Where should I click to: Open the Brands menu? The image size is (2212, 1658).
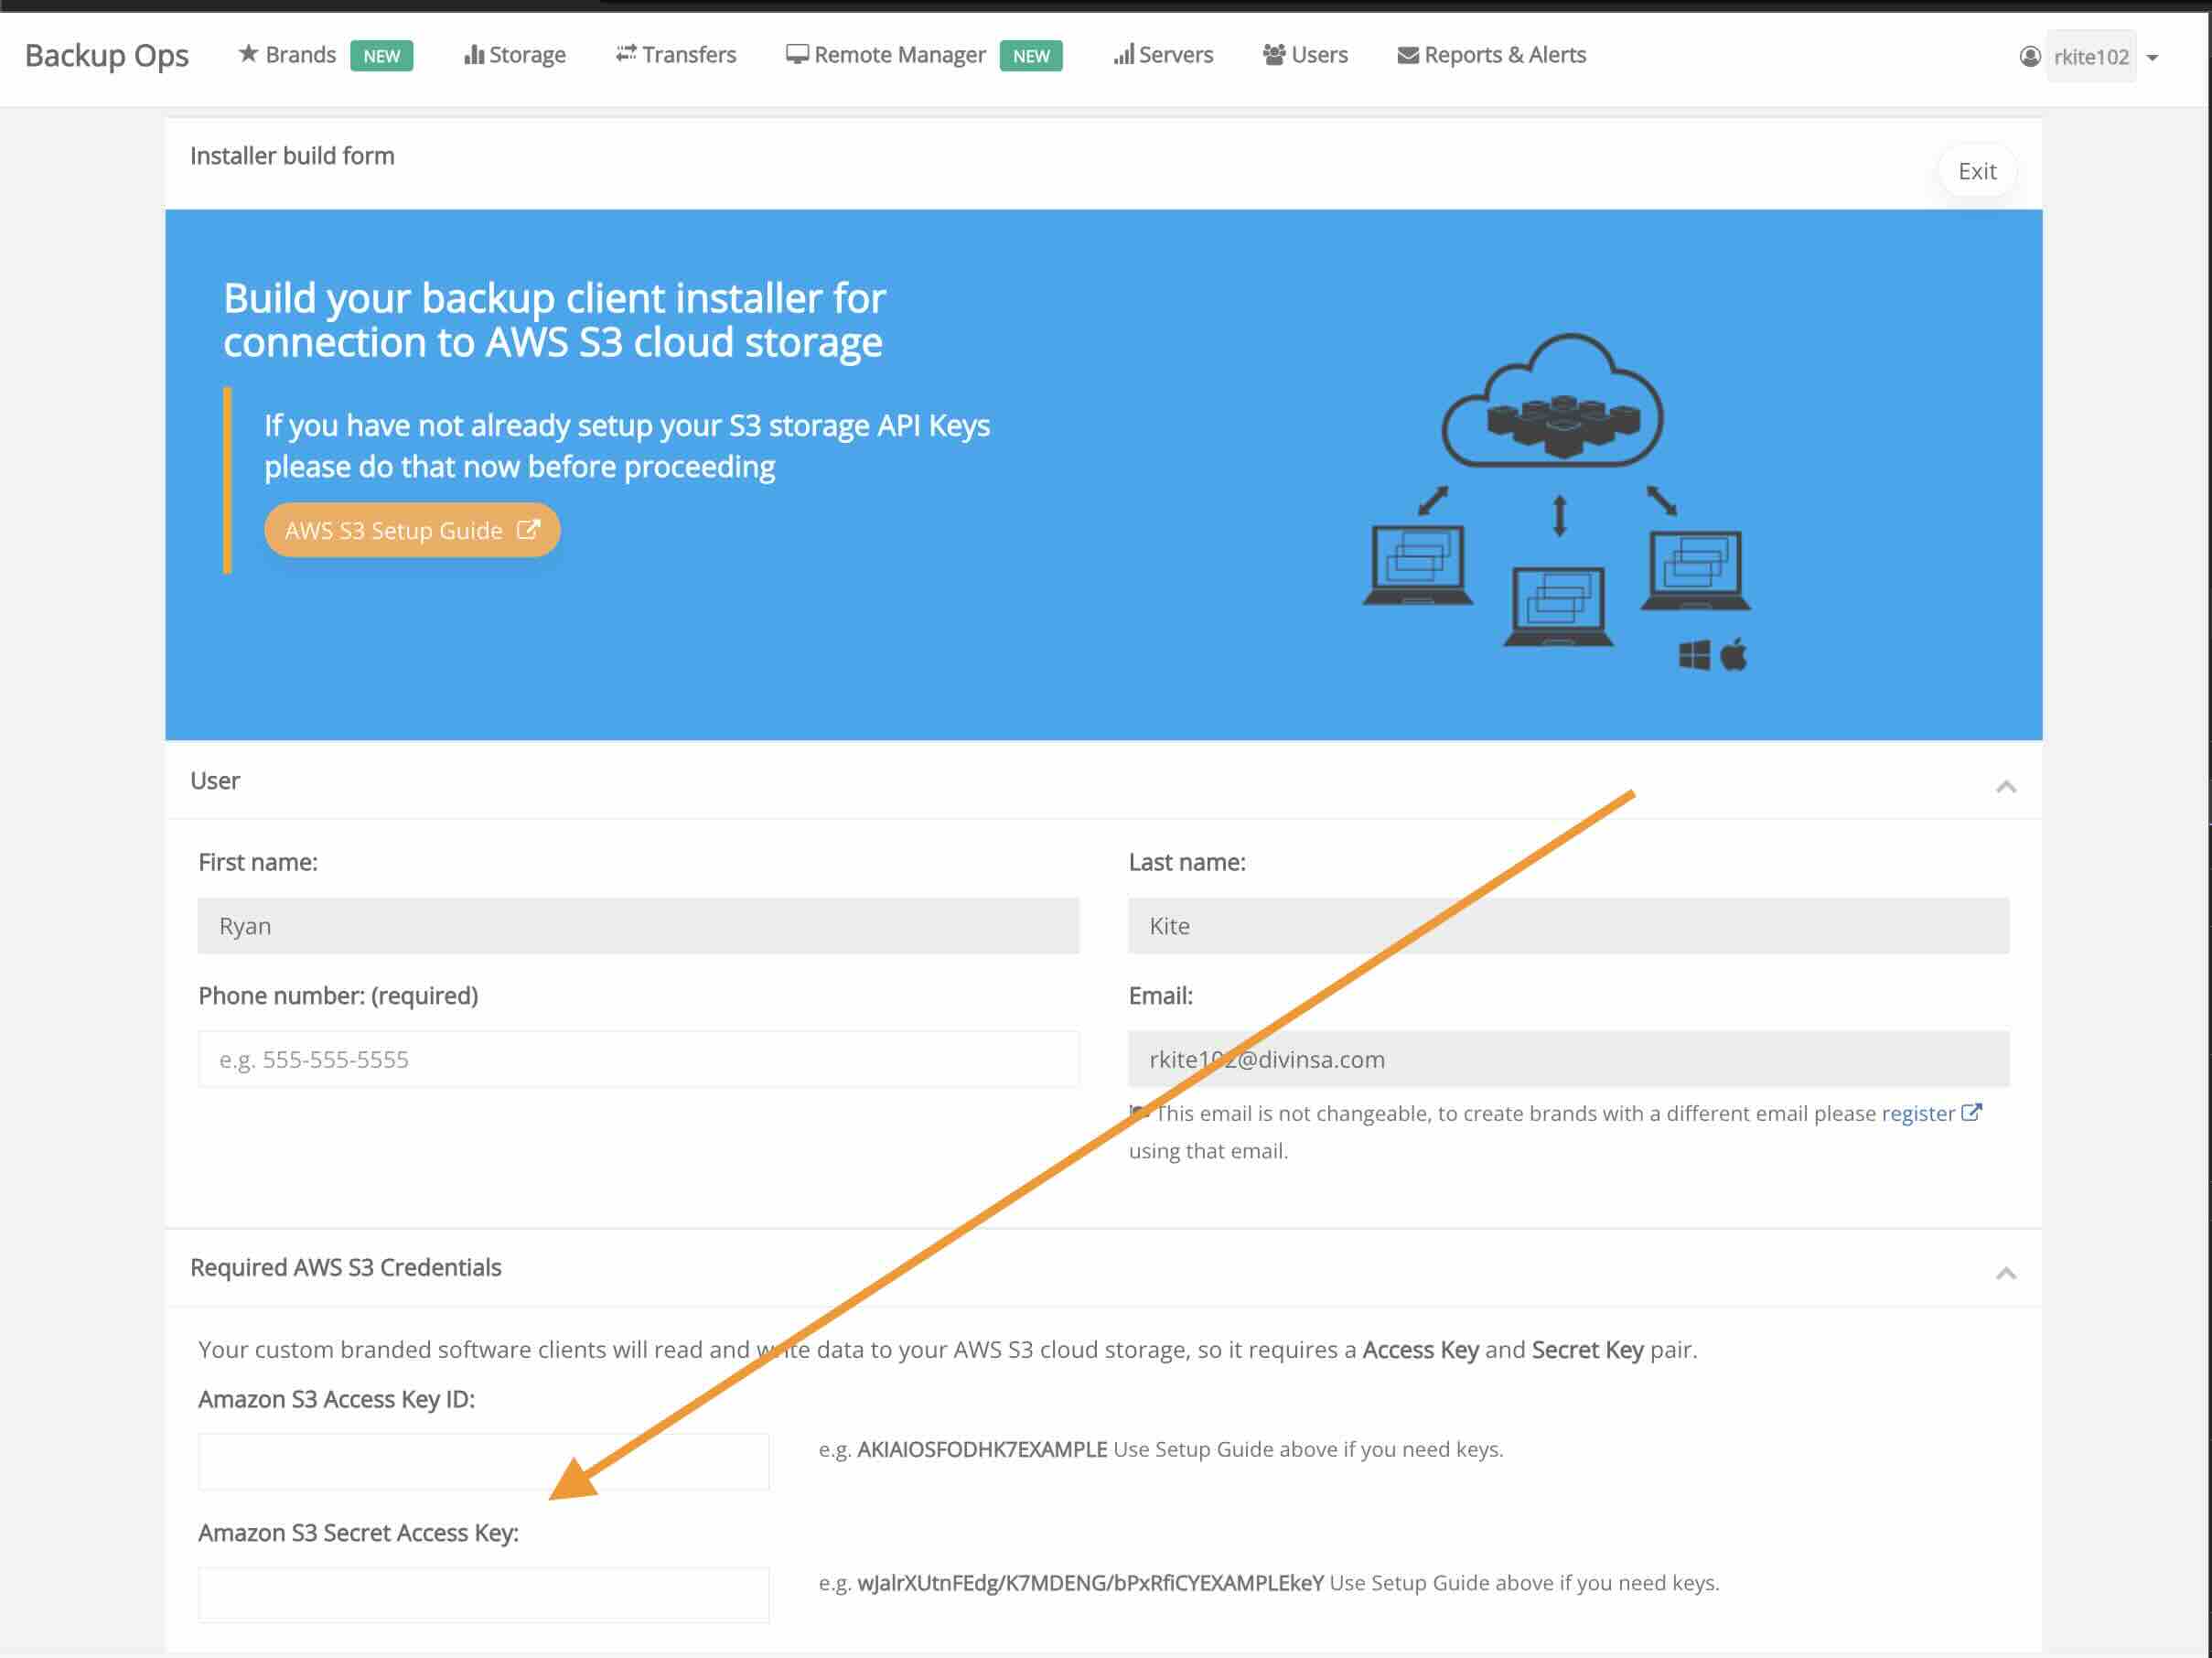pyautogui.click(x=300, y=55)
